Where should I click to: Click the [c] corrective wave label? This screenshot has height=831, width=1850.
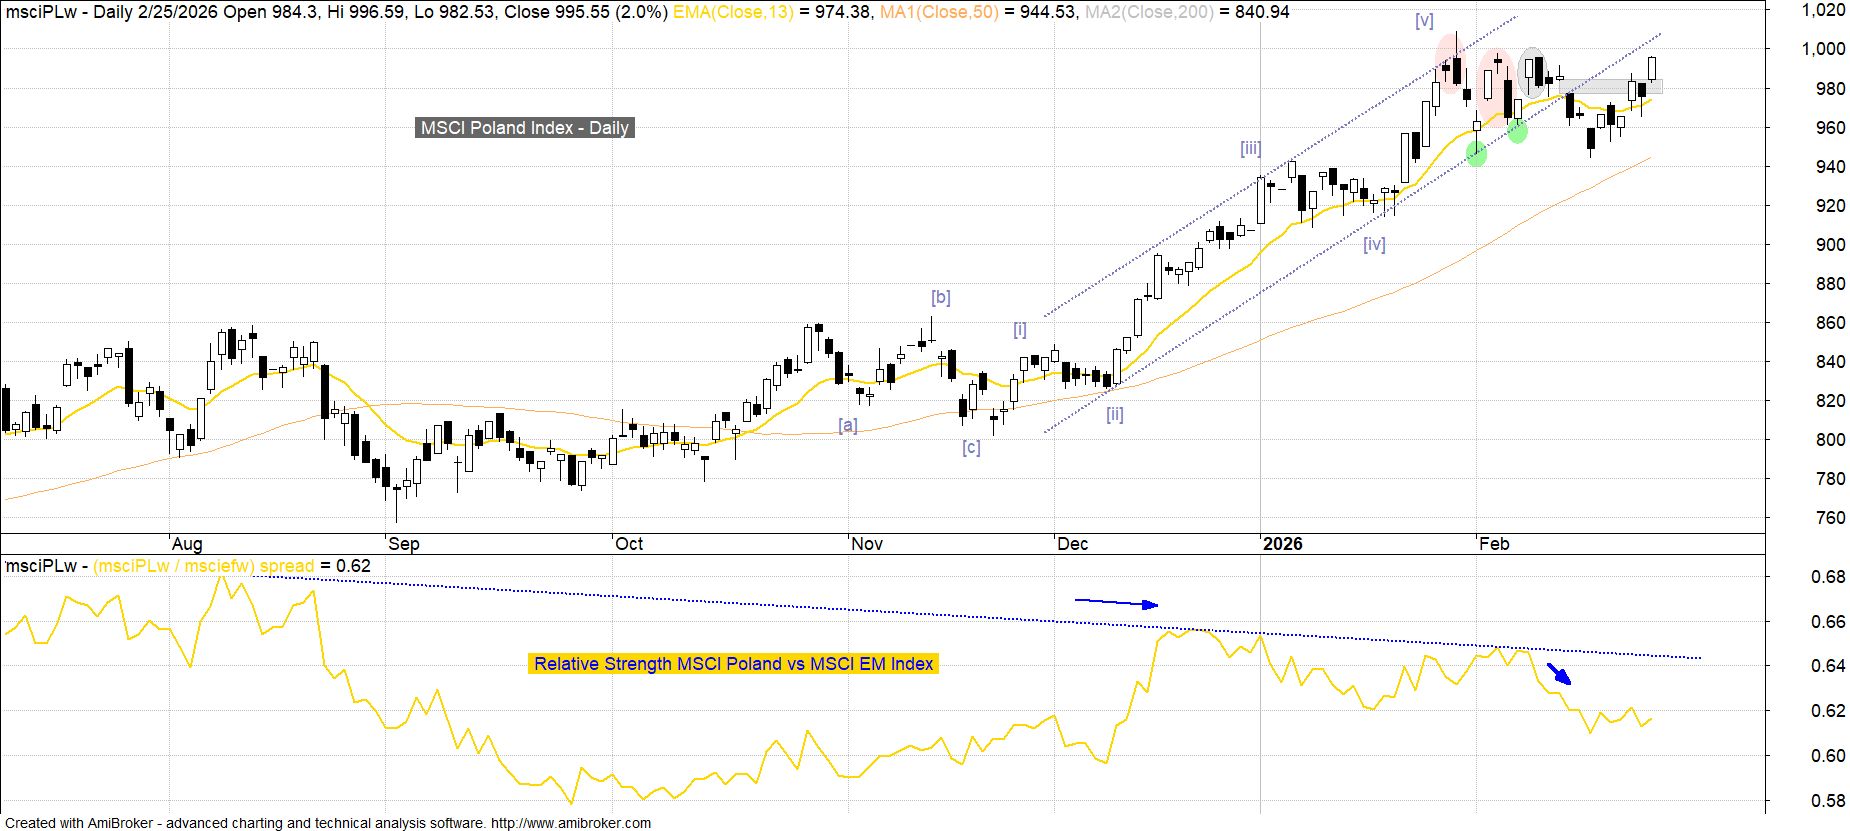tap(971, 447)
